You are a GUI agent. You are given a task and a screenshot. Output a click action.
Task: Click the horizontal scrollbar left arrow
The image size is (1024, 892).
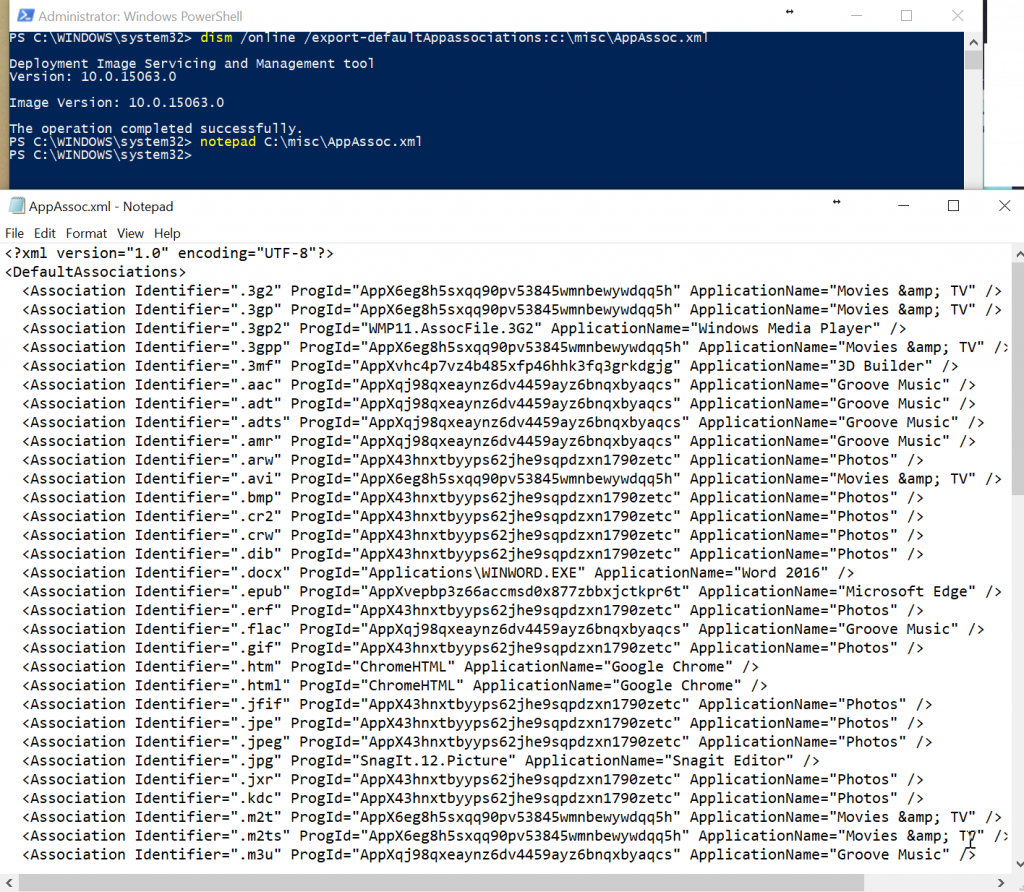tap(8, 882)
